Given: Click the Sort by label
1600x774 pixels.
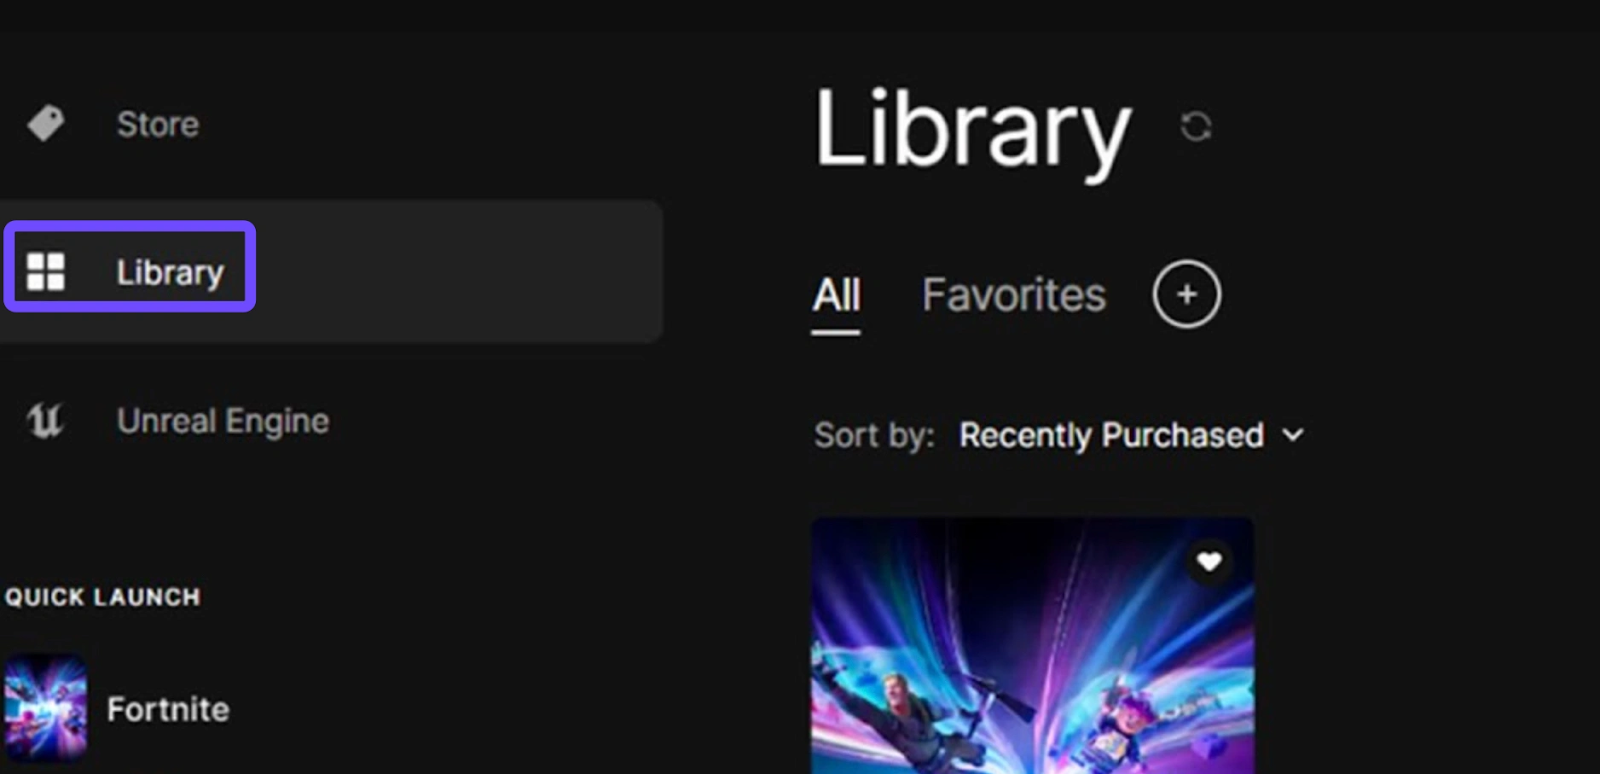Looking at the screenshot, I should pyautogui.click(x=874, y=435).
